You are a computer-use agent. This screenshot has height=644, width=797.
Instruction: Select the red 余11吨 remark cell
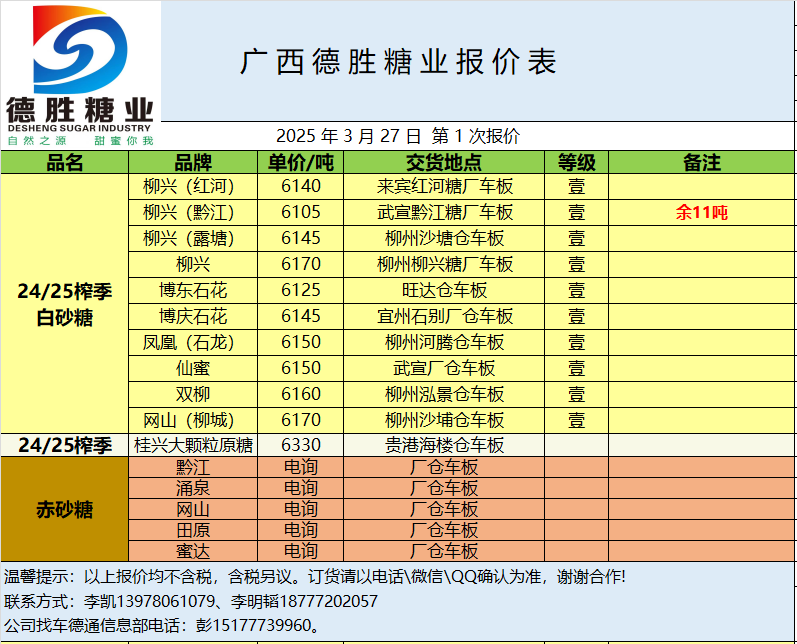(x=701, y=212)
